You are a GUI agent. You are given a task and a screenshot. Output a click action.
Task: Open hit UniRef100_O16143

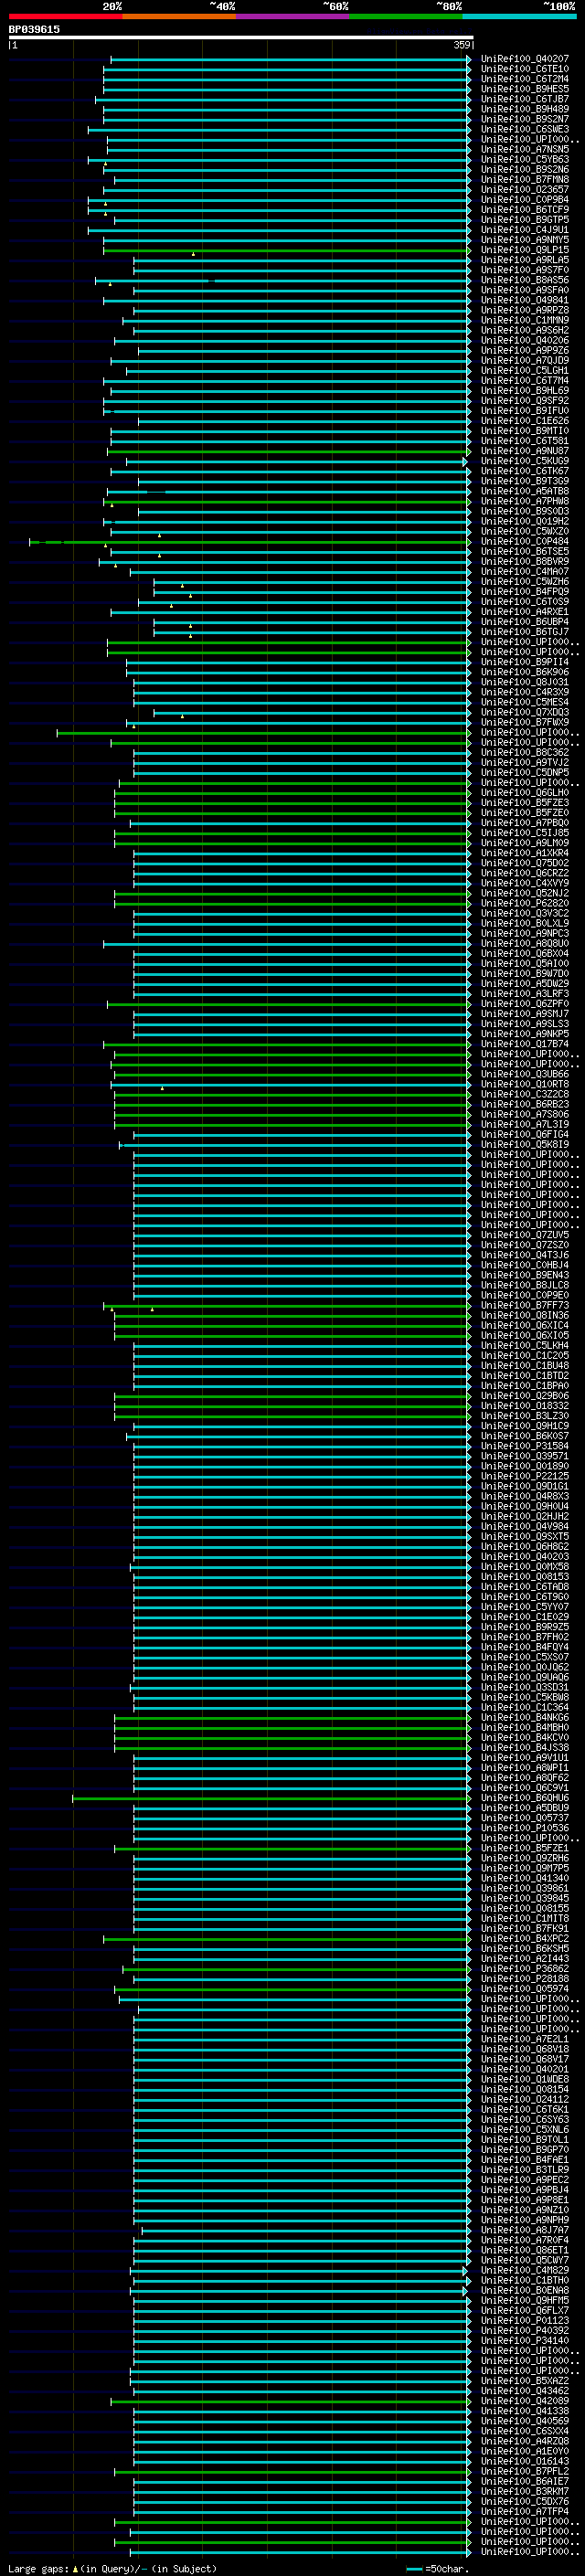(525, 2461)
